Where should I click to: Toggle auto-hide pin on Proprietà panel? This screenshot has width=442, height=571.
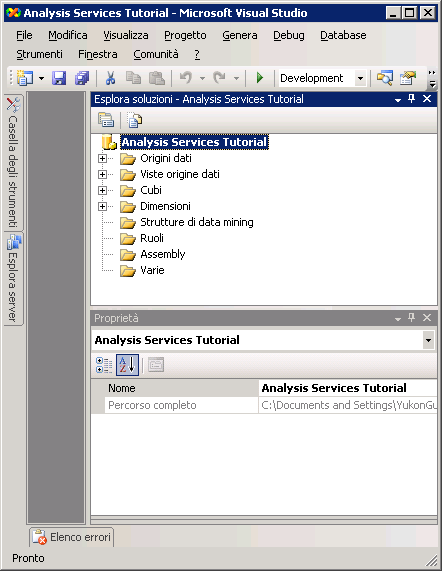pos(412,318)
